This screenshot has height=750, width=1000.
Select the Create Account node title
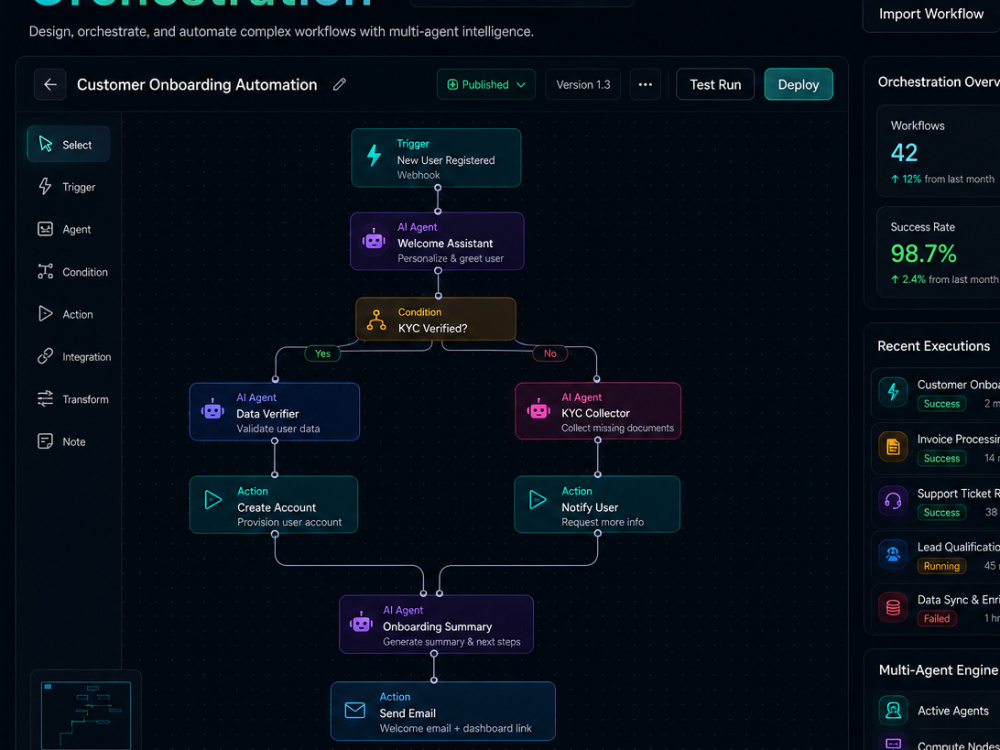276,507
